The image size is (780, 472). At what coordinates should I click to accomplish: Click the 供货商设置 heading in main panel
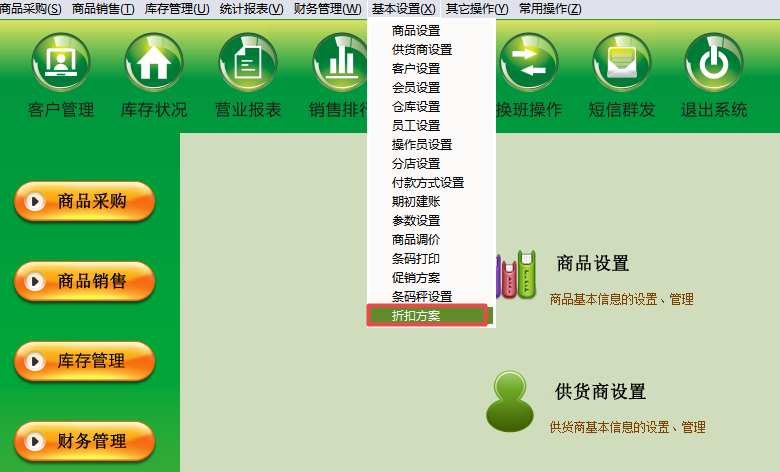click(x=600, y=392)
